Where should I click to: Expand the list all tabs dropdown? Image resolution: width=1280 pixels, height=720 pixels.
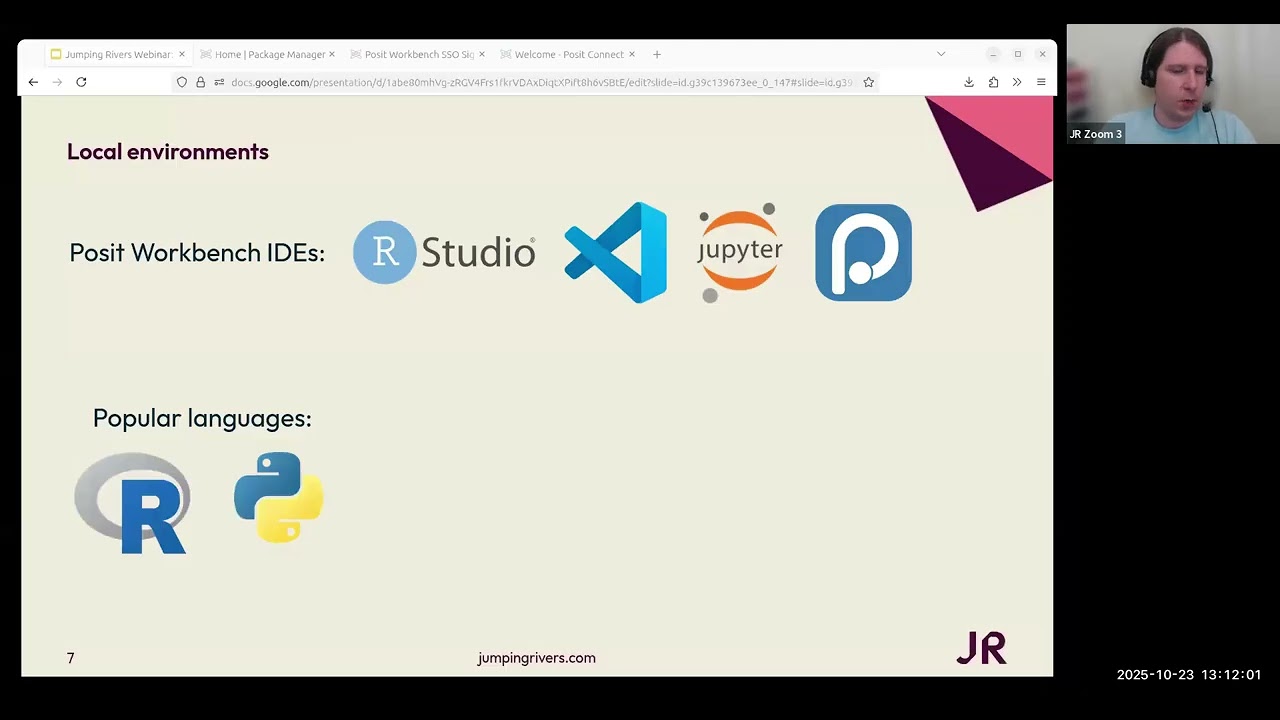(941, 54)
